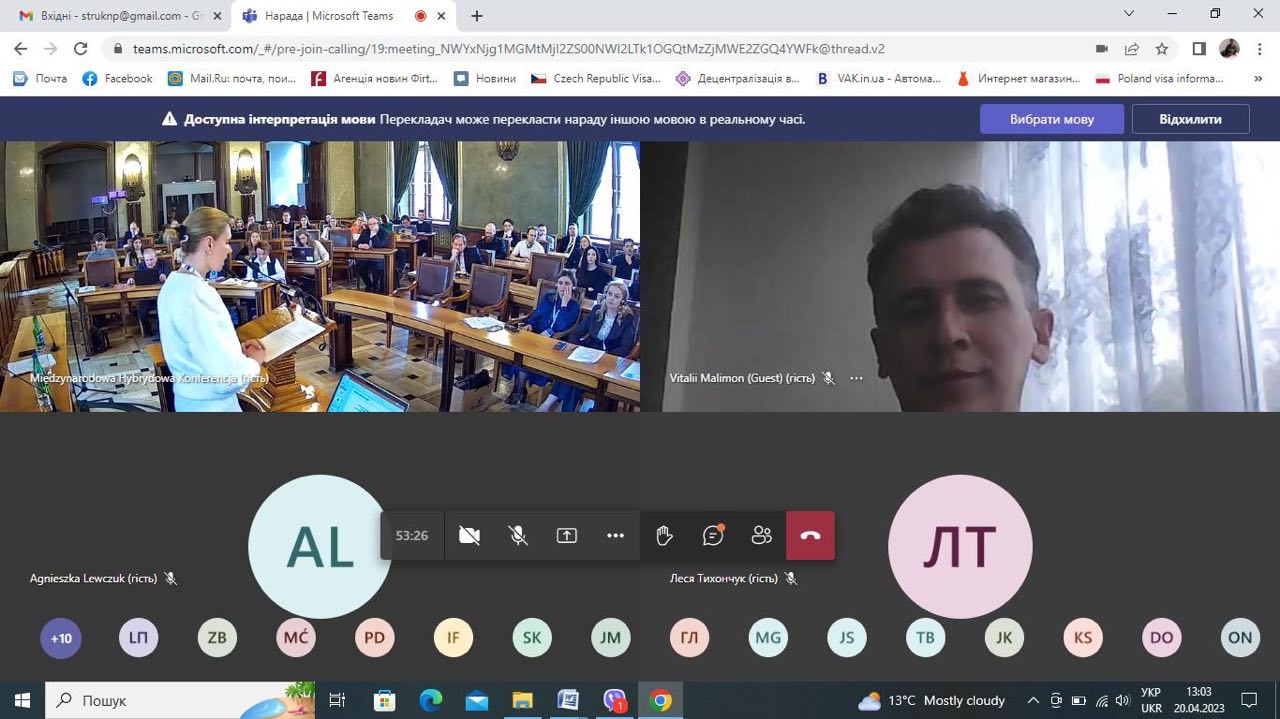Open more actions in call toolbar
Viewport: 1280px width, 719px height.
[615, 536]
